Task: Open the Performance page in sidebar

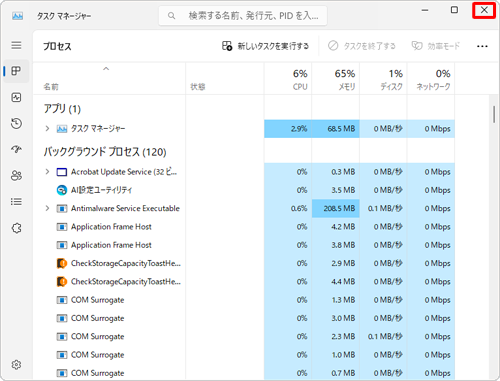Action: (16, 97)
